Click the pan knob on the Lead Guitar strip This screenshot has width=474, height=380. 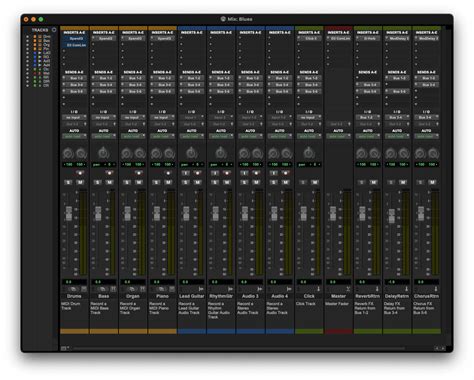point(192,153)
